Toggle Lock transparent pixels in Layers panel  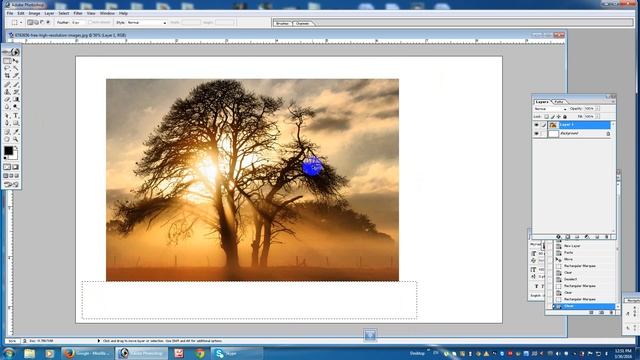pyautogui.click(x=547, y=117)
